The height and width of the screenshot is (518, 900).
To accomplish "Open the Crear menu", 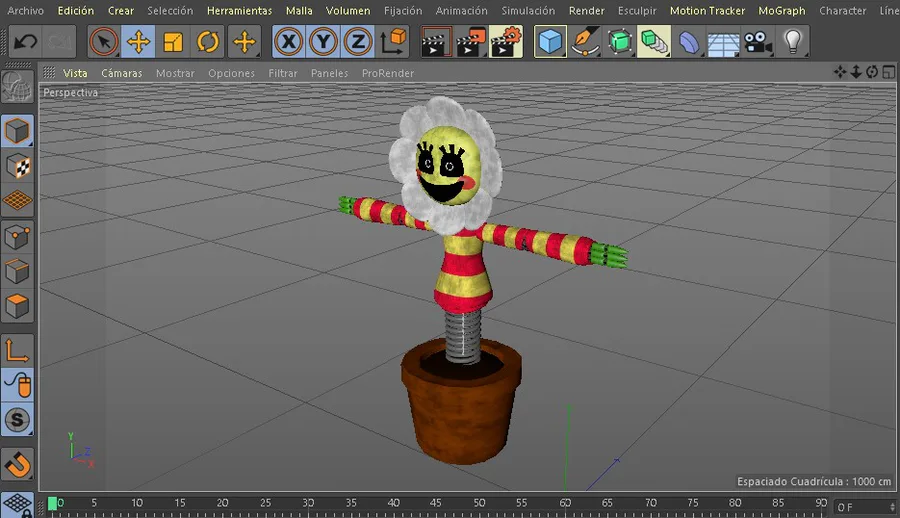I will (121, 10).
